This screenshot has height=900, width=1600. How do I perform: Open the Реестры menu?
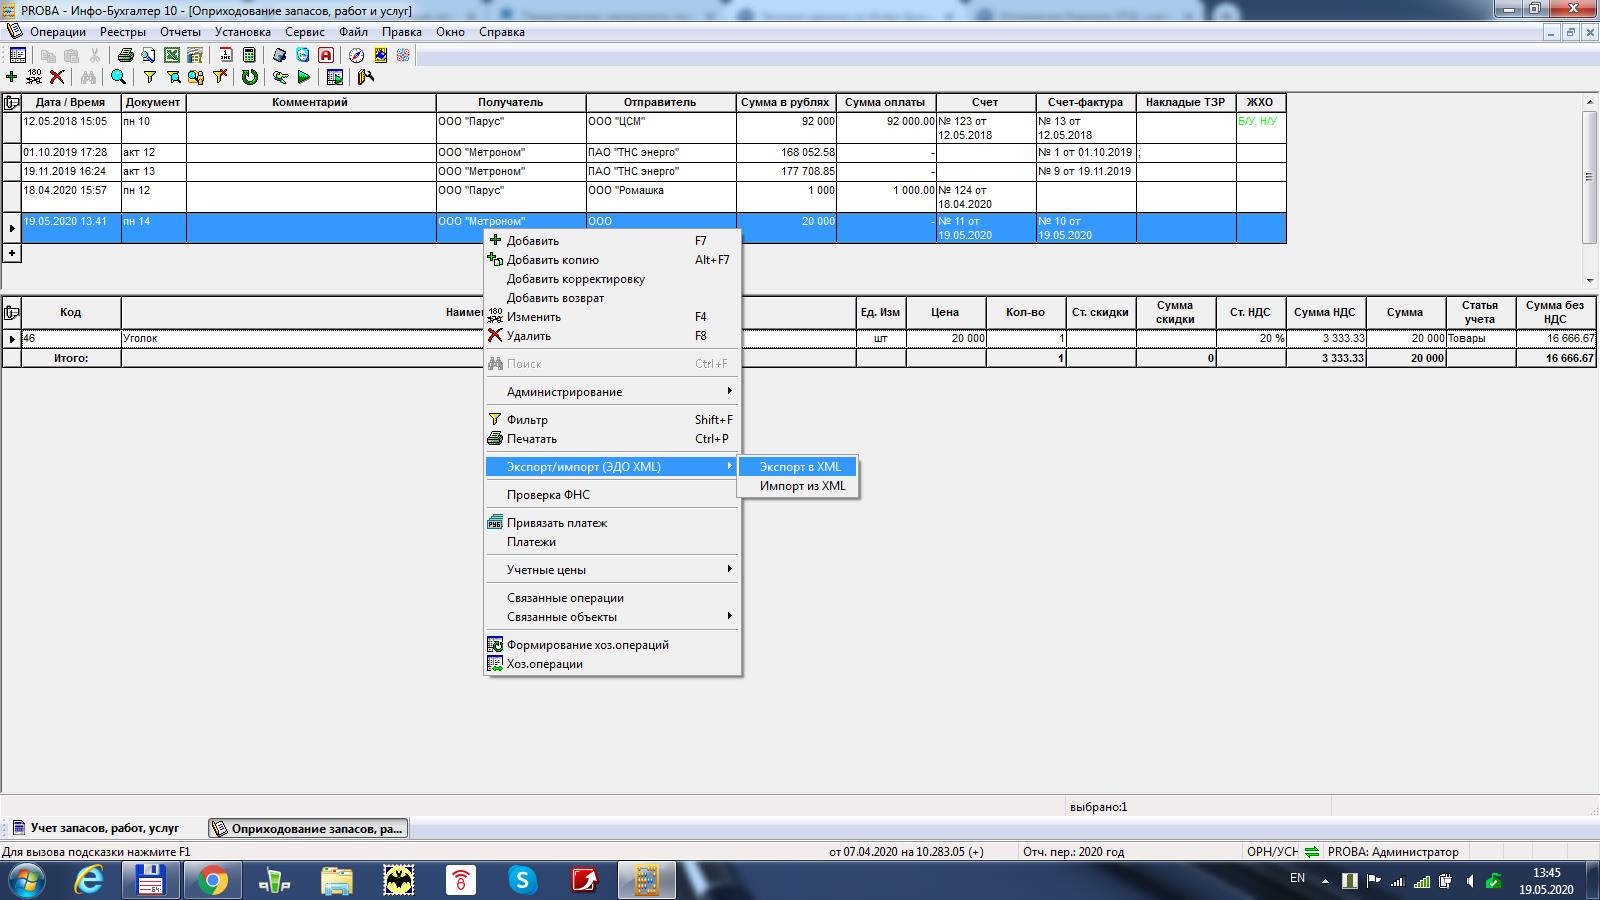coord(123,32)
